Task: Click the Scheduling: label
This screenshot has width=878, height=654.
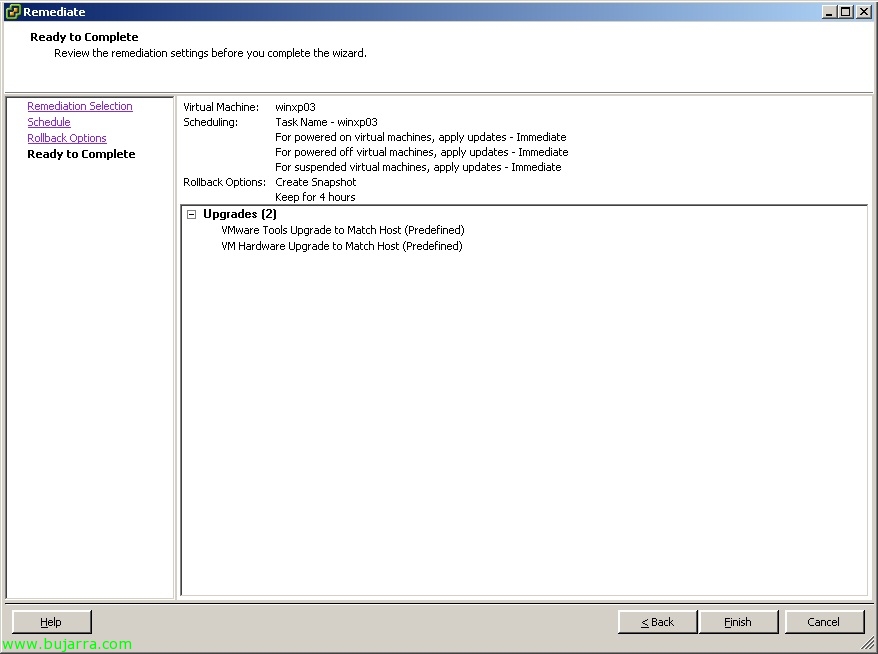Action: [x=210, y=122]
